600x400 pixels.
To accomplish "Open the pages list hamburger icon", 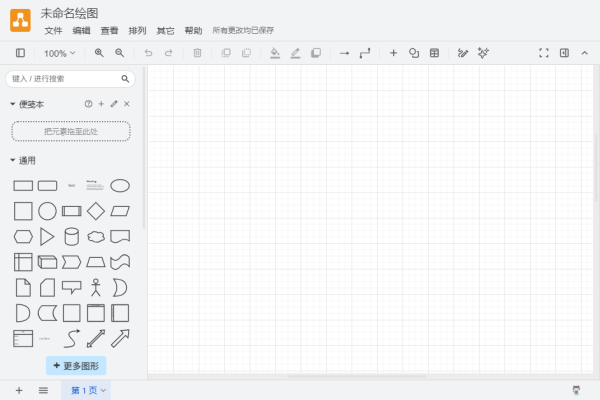I will click(x=43, y=390).
